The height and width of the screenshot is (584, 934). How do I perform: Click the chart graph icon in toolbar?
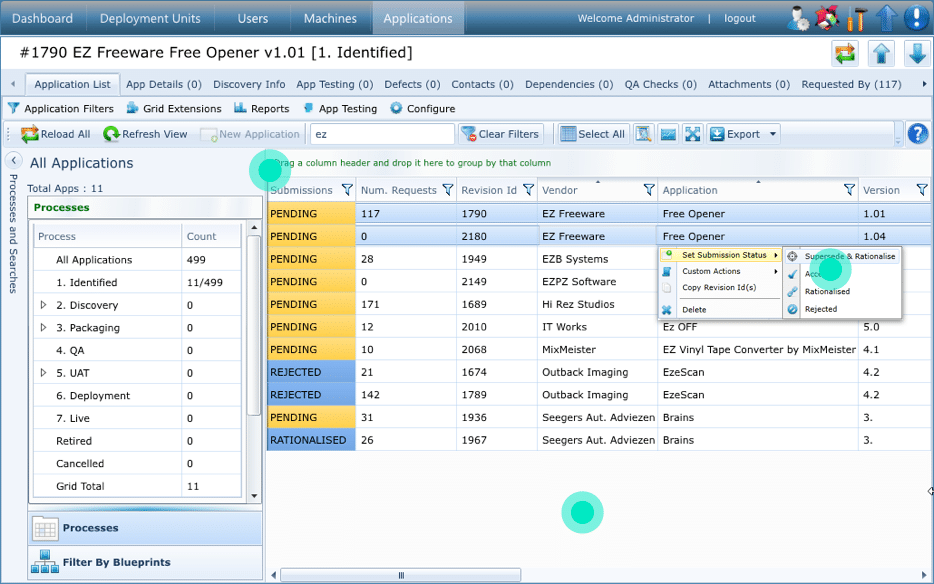click(668, 134)
